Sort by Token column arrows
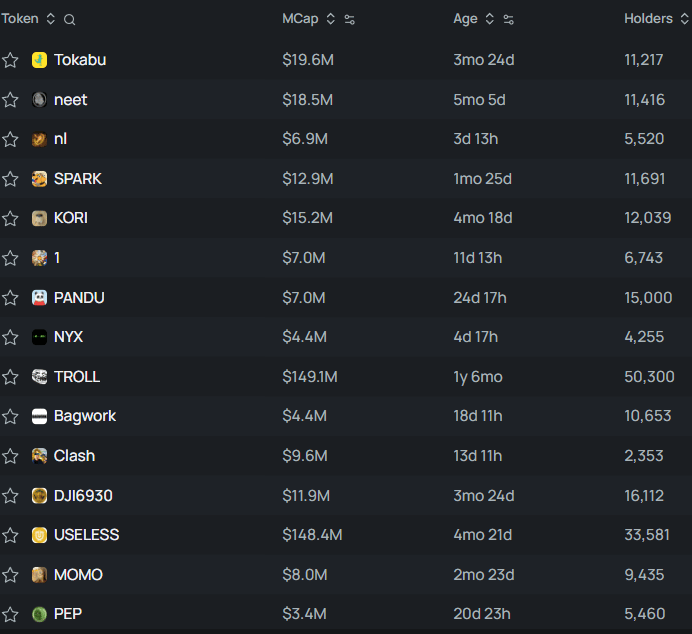692x634 pixels. (51, 19)
